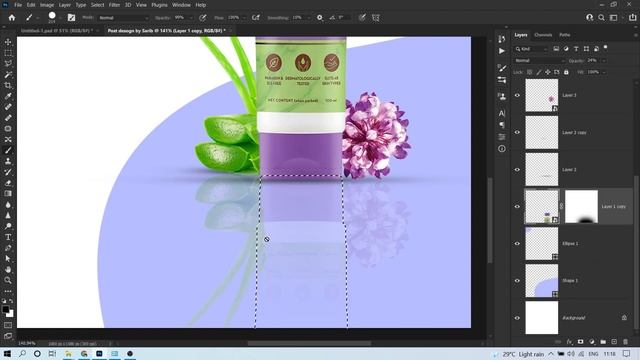The height and width of the screenshot is (360, 640).
Task: Click the Windows Start button
Action: point(7,354)
